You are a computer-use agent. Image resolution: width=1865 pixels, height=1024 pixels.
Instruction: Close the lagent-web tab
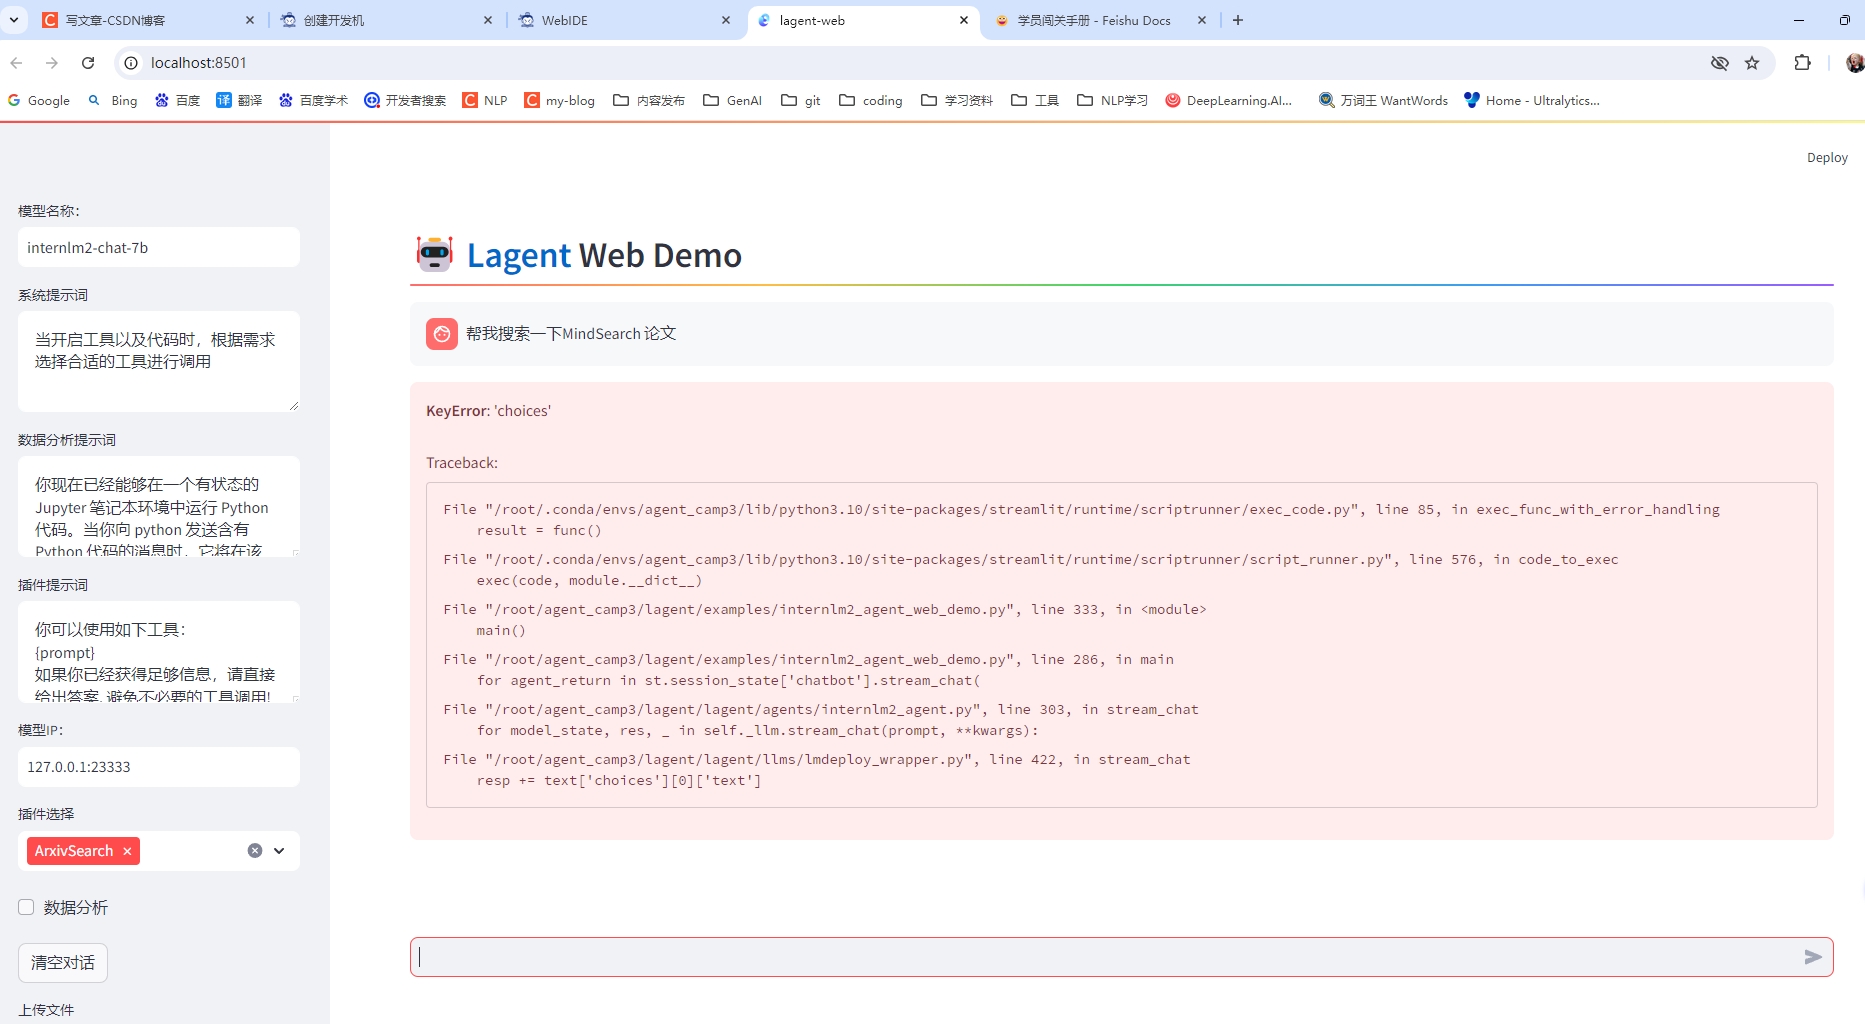[964, 20]
